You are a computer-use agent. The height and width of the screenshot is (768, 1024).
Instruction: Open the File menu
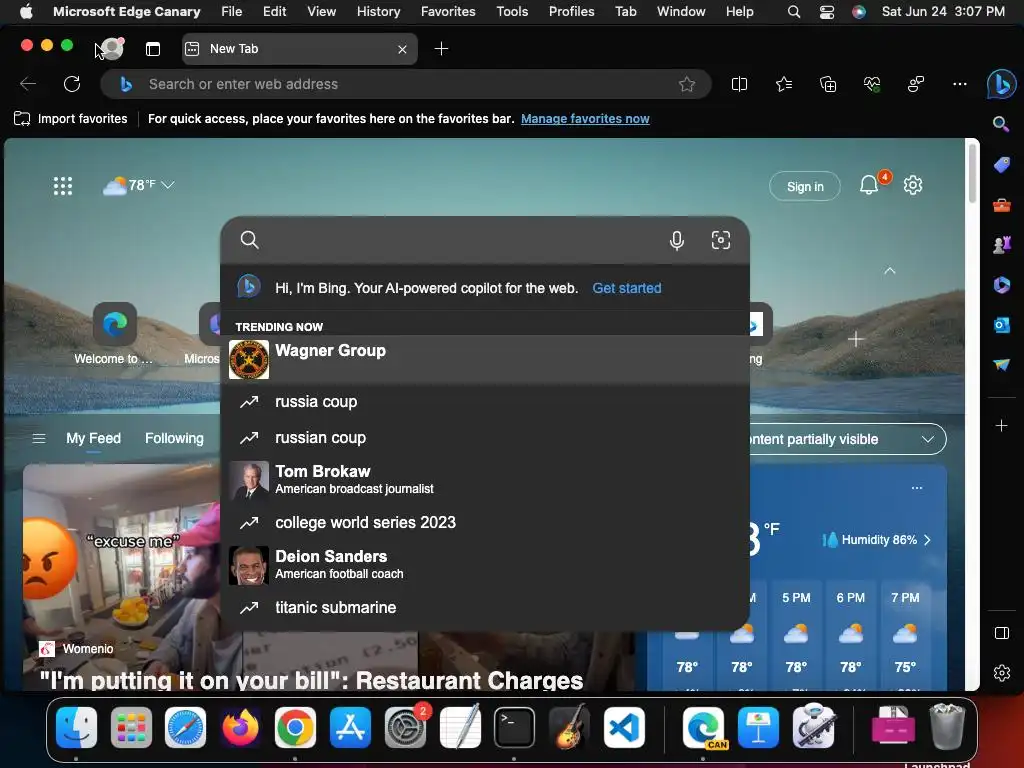[x=231, y=11]
